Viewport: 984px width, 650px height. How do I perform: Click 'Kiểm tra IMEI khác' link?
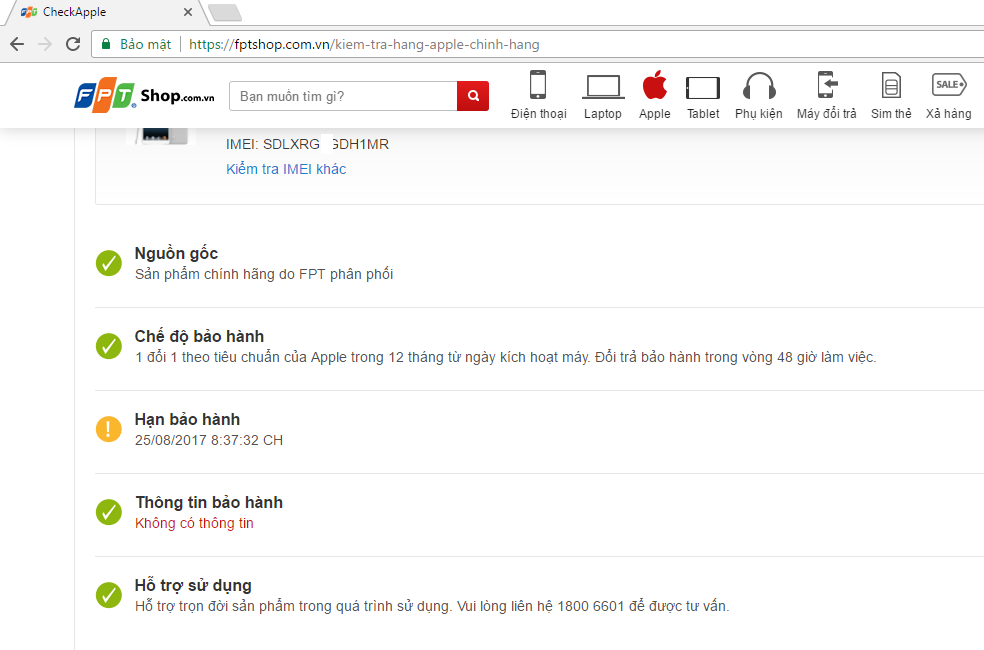click(x=286, y=169)
